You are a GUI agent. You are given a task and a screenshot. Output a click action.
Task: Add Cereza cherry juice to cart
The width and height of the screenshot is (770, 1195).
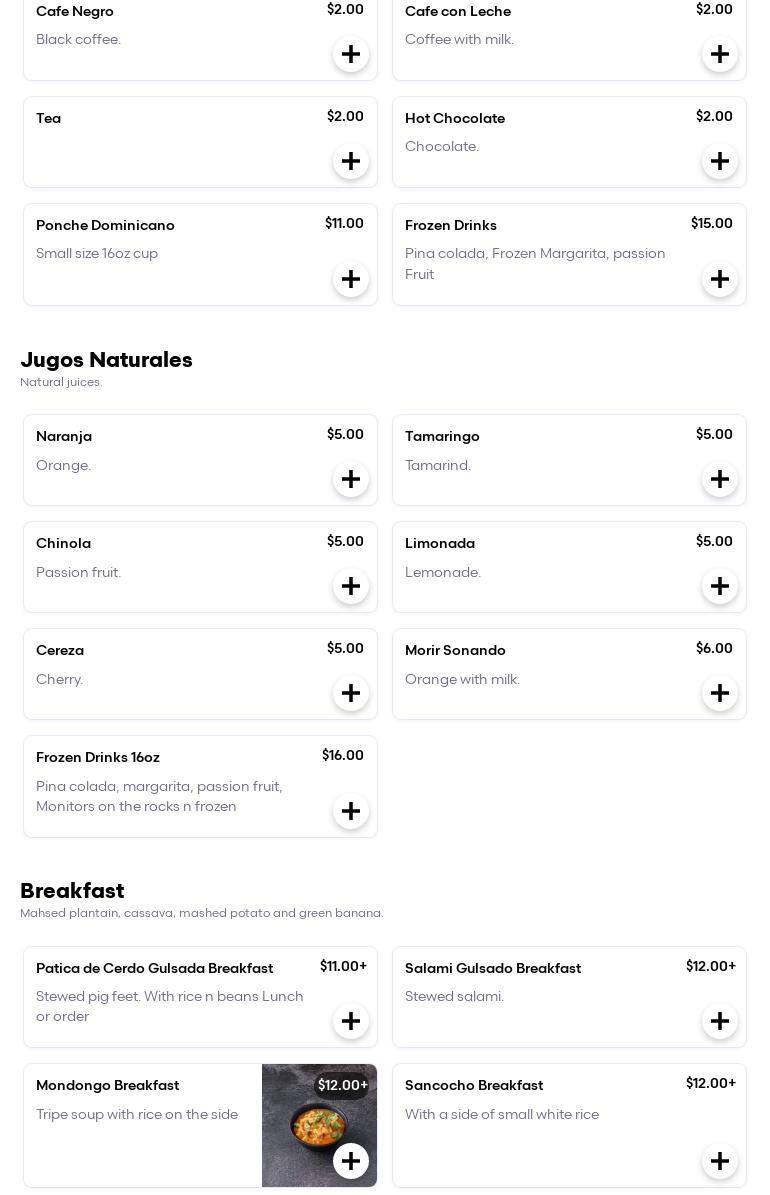click(351, 693)
